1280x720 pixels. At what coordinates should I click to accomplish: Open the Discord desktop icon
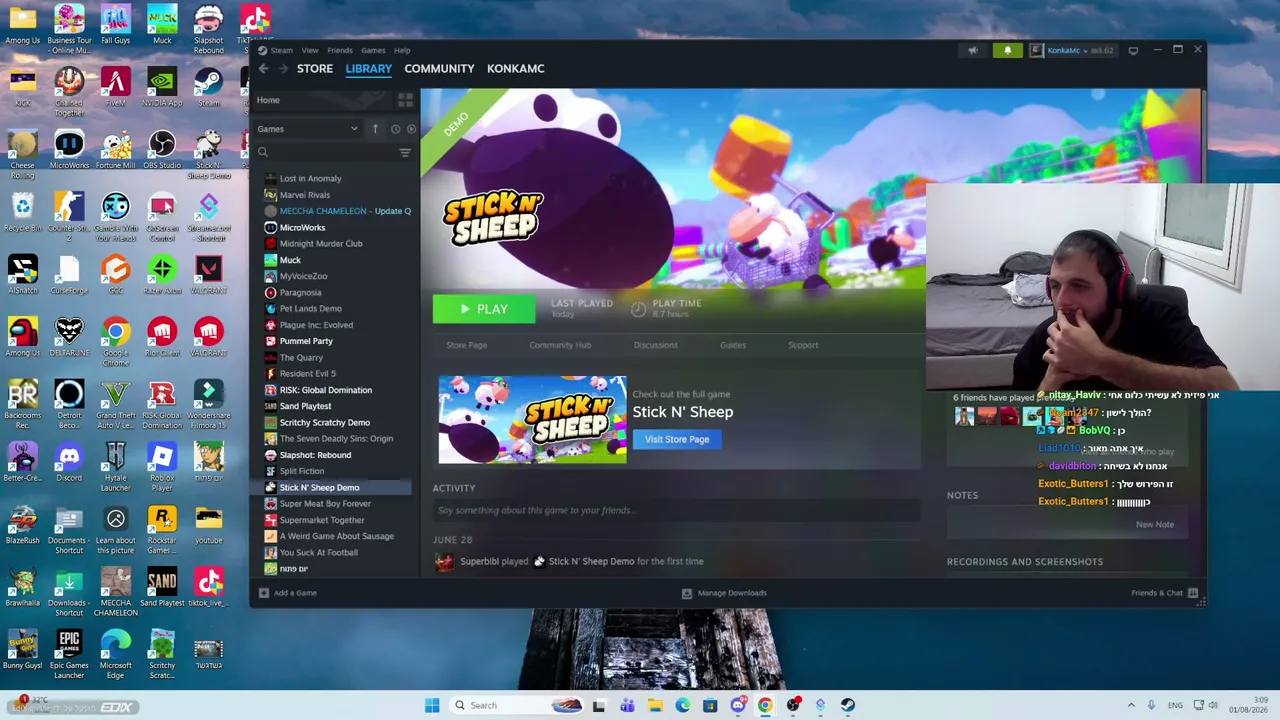(x=69, y=463)
